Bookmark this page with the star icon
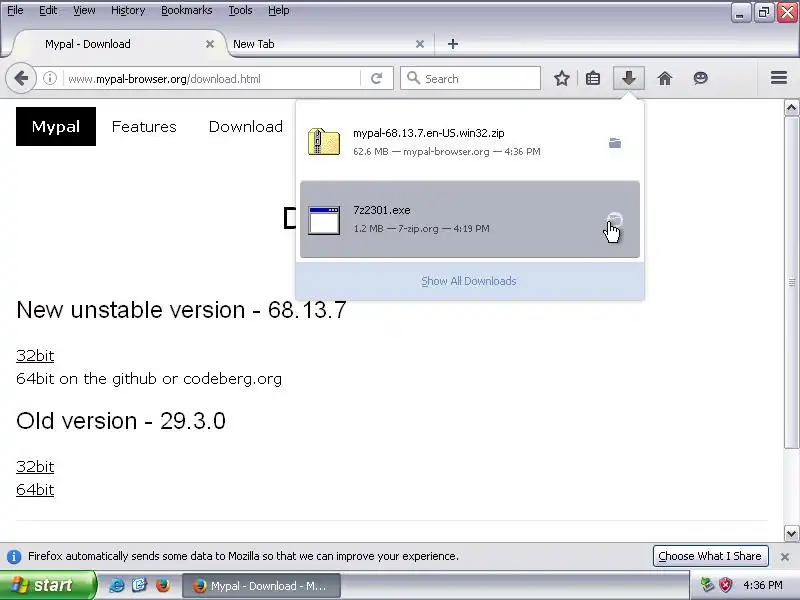Image resolution: width=800 pixels, height=600 pixels. pos(562,79)
